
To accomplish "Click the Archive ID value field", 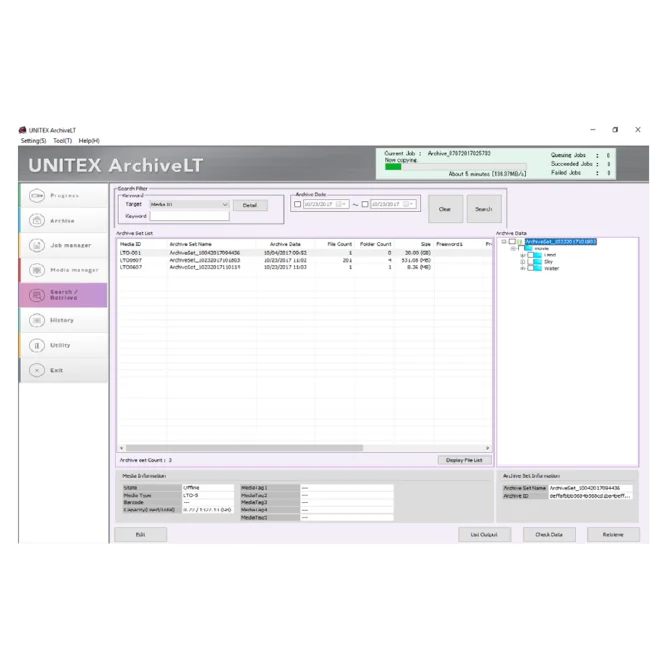I will point(591,496).
